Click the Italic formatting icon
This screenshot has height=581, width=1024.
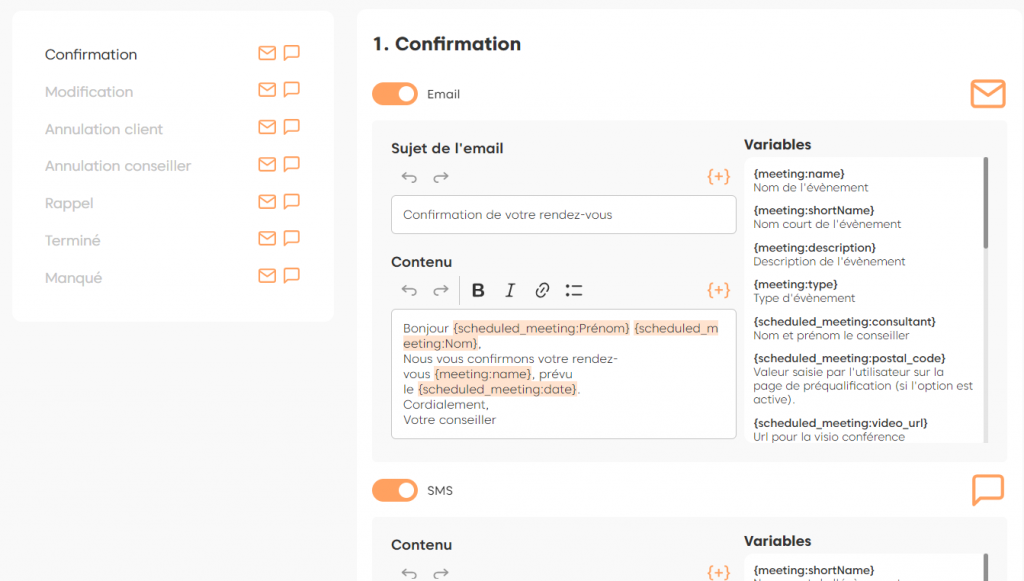coord(510,290)
